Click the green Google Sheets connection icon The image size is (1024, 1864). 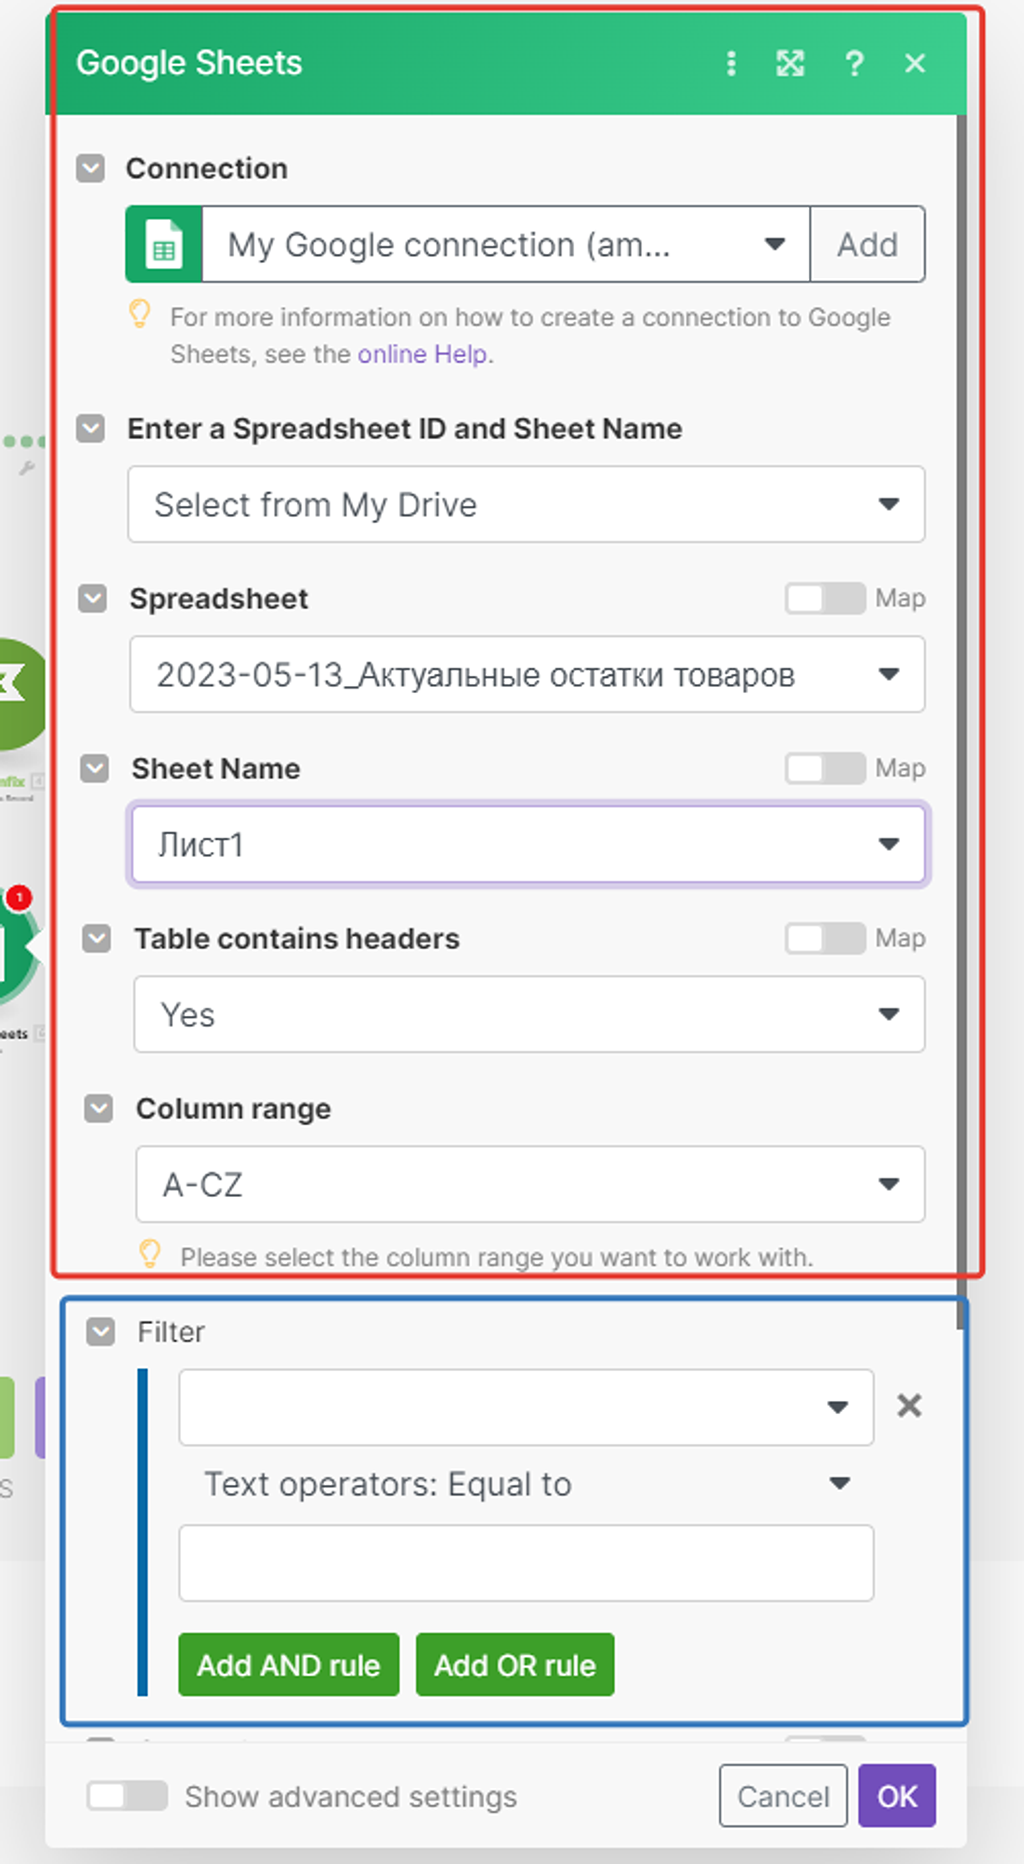[164, 244]
